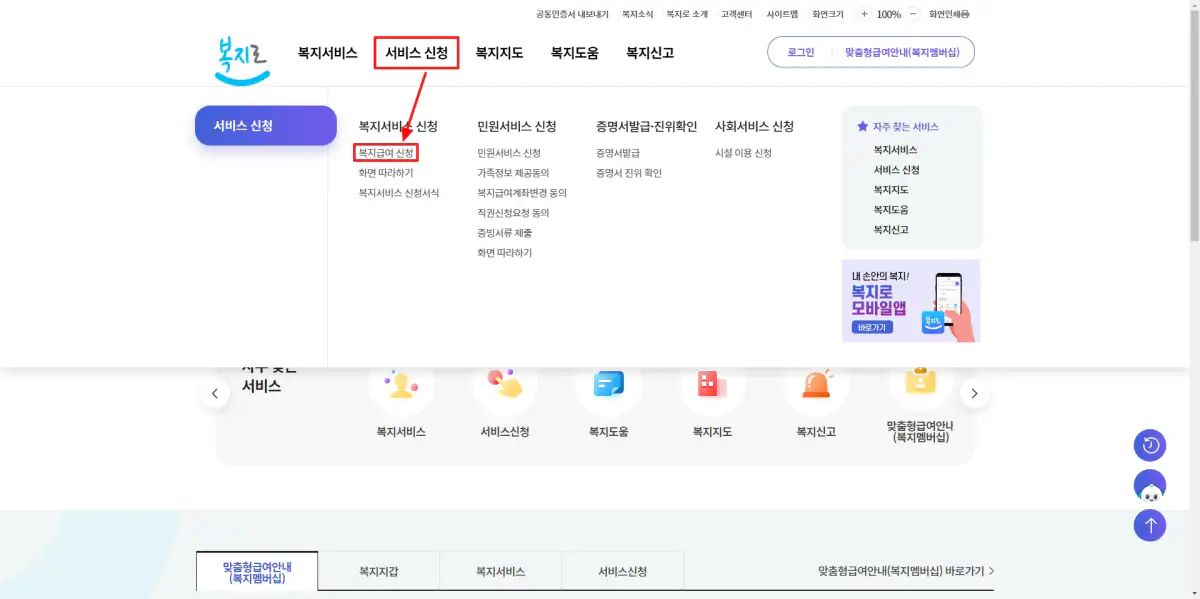Click 복지지도 in 자주 찾는 서비스
Viewport: 1200px width, 599px height.
point(891,189)
